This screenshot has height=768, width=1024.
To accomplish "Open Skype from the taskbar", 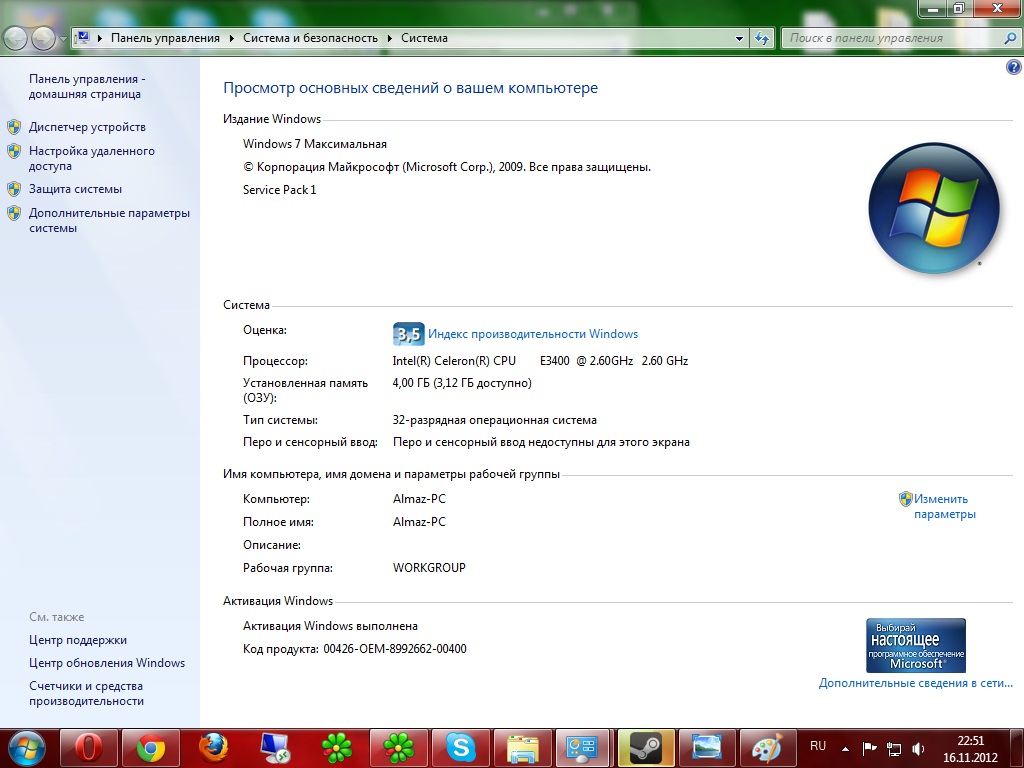I will (x=461, y=748).
